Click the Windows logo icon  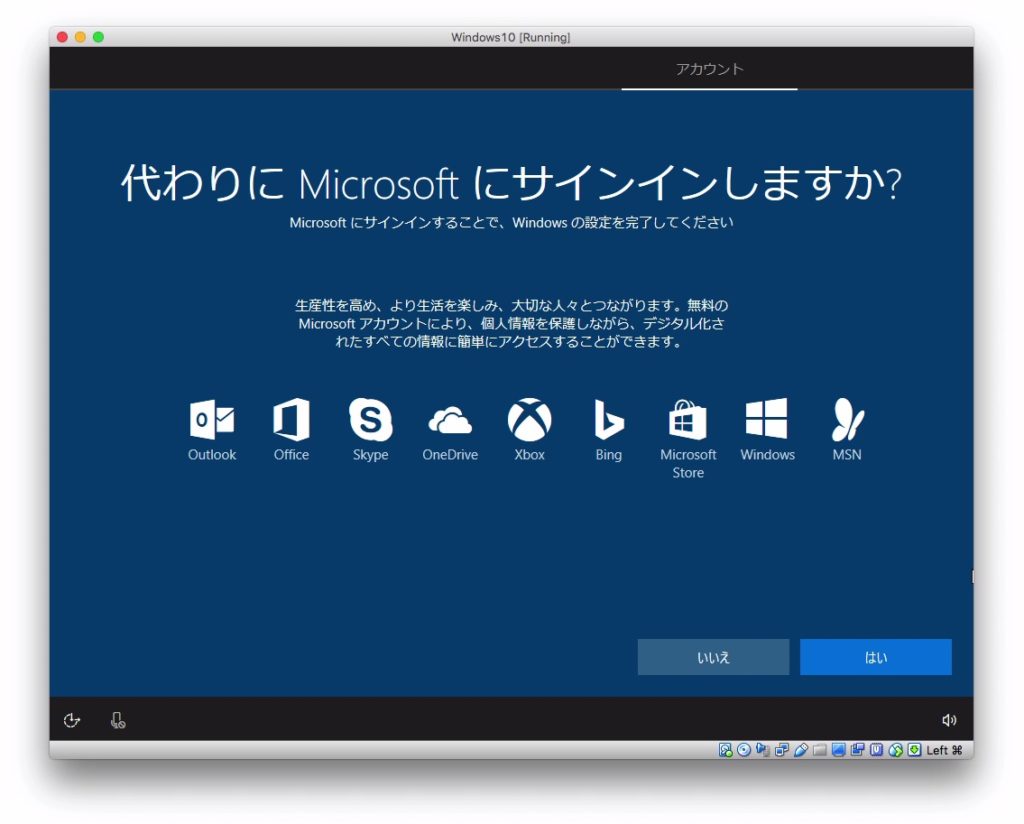pyautogui.click(x=767, y=419)
